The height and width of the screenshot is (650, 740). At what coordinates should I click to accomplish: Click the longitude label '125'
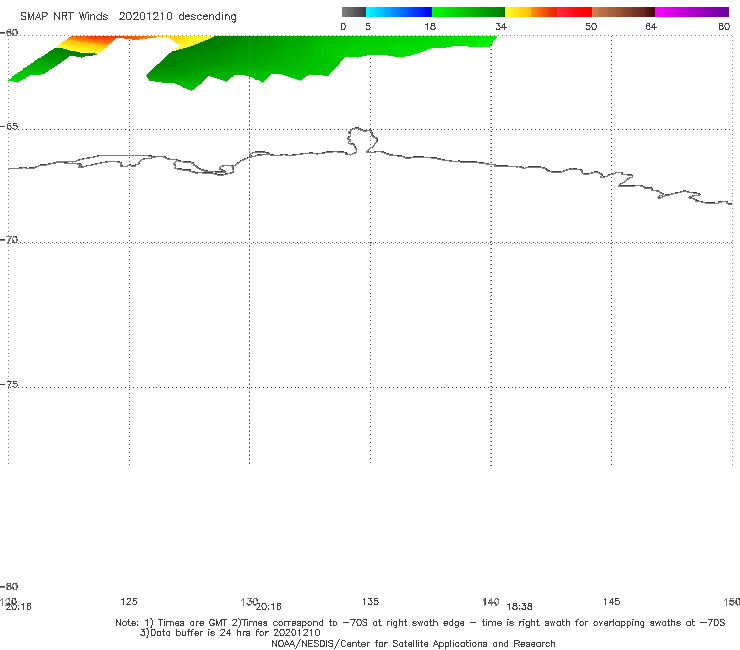pos(129,601)
